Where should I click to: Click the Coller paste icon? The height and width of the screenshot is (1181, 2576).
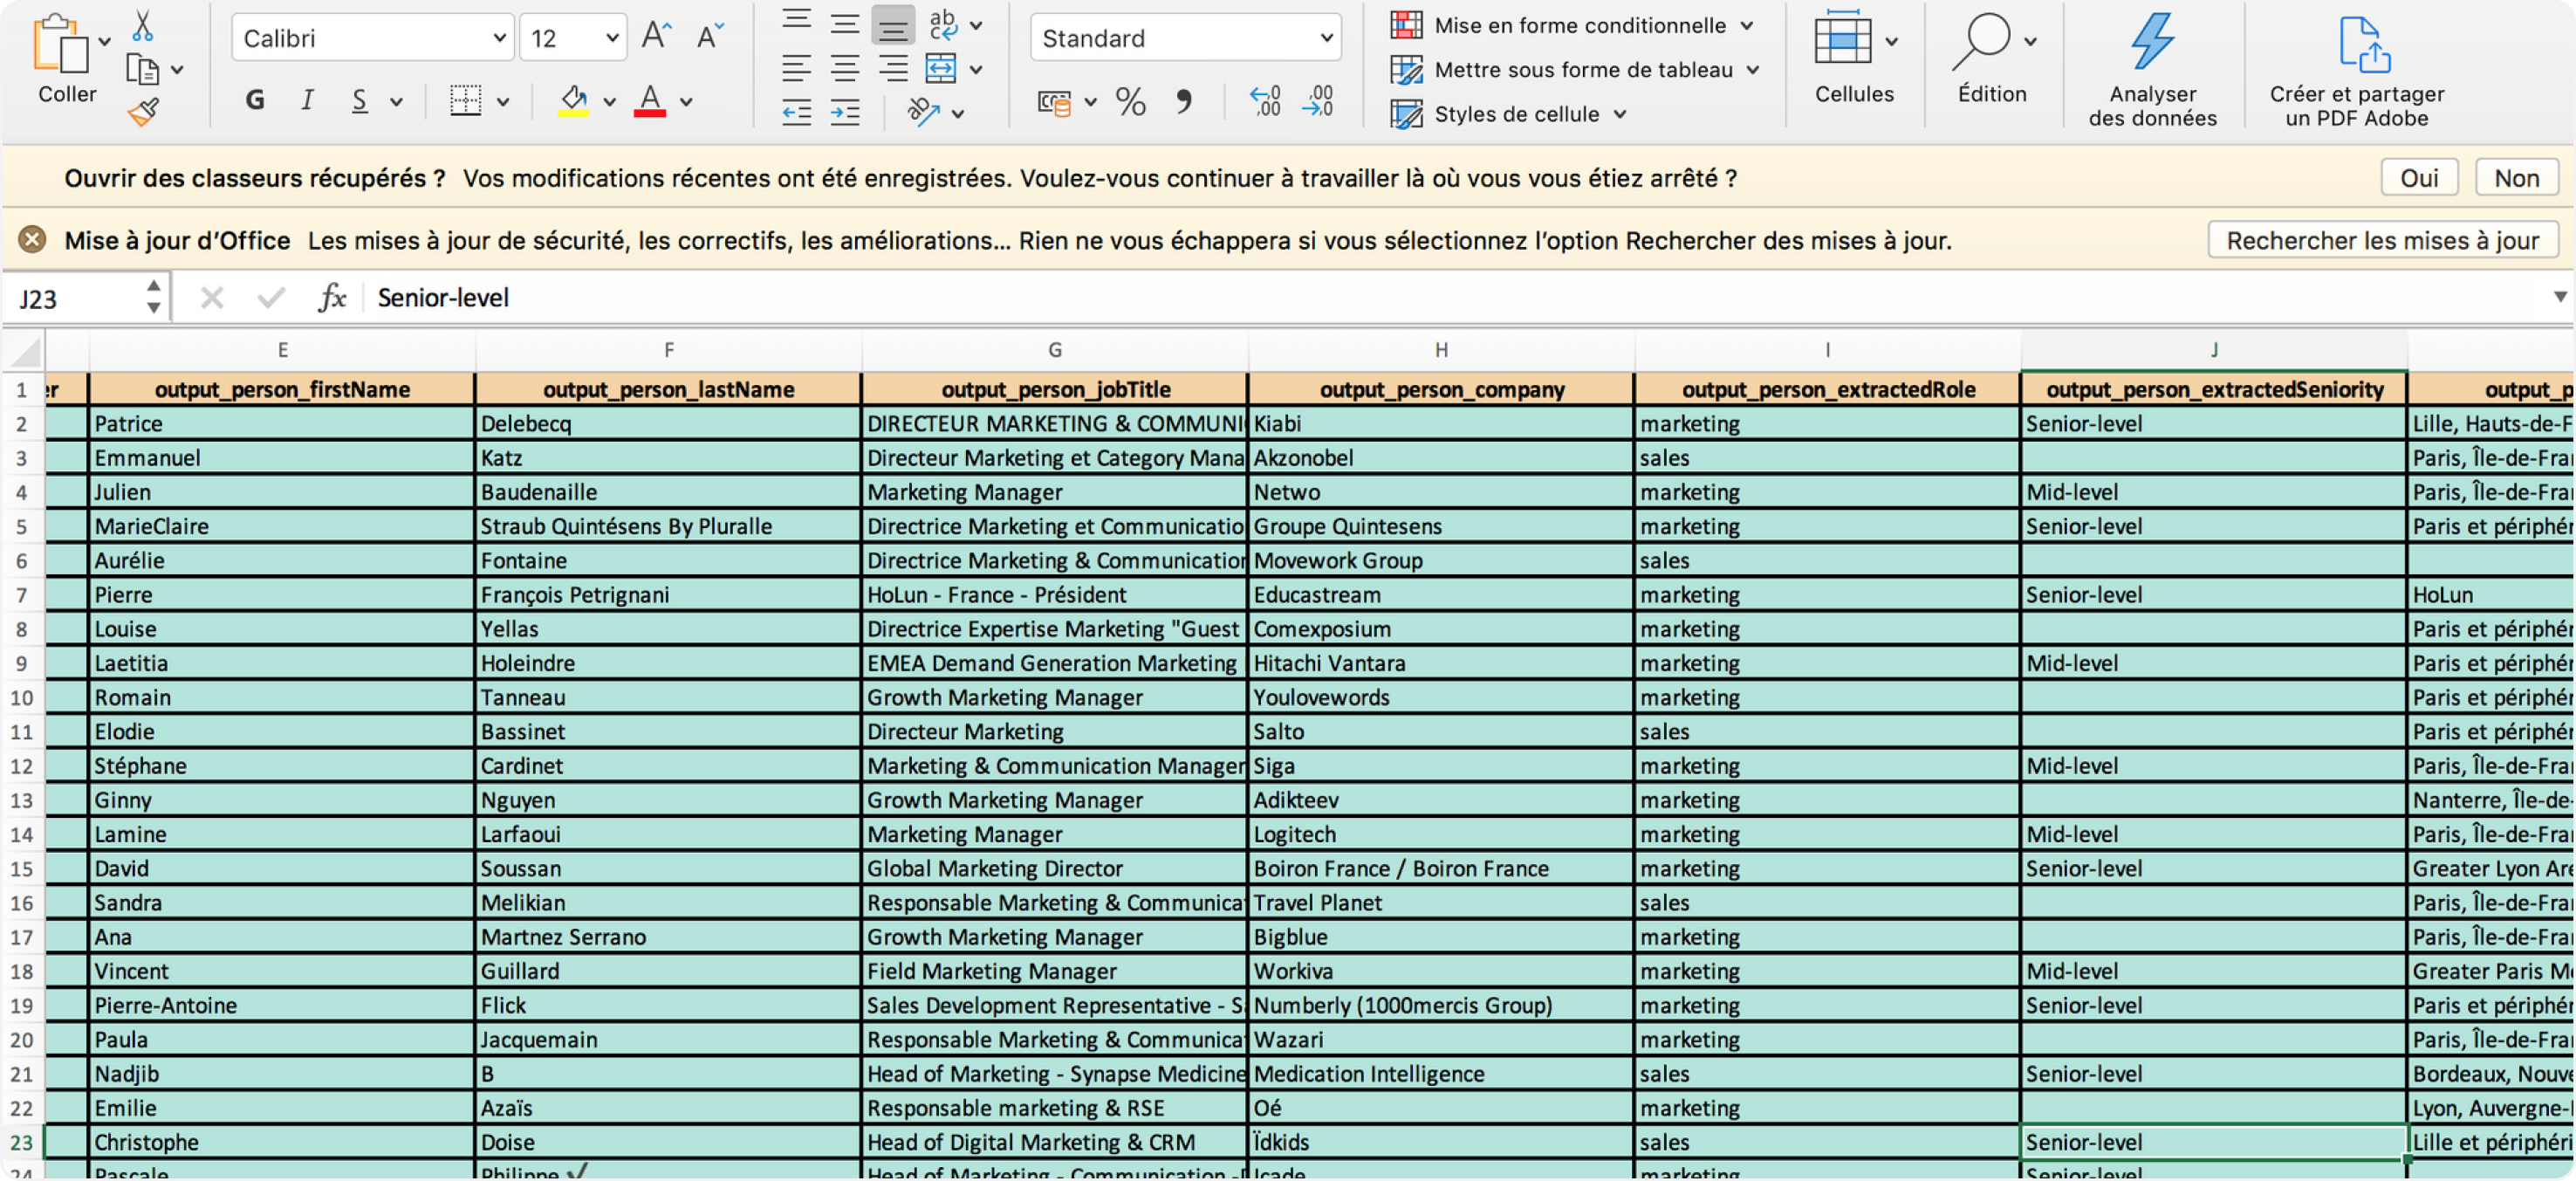[x=60, y=45]
